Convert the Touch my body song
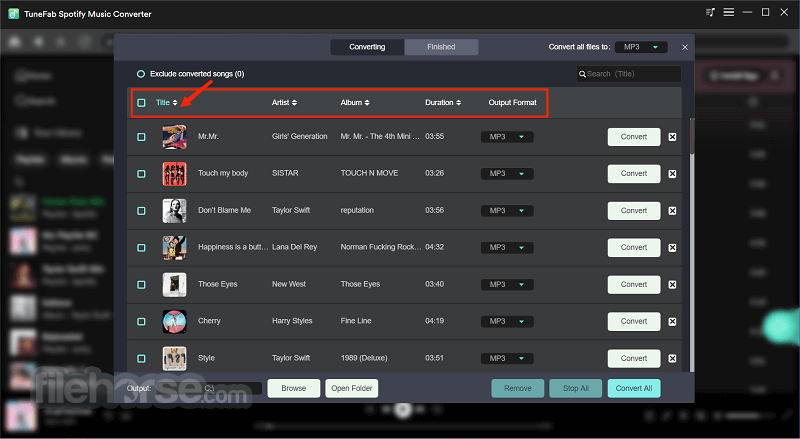The width and height of the screenshot is (800, 439). click(634, 174)
